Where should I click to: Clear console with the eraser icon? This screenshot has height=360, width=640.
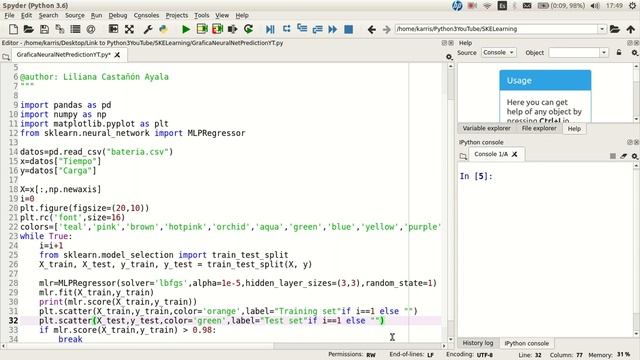pyautogui.click(x=624, y=156)
